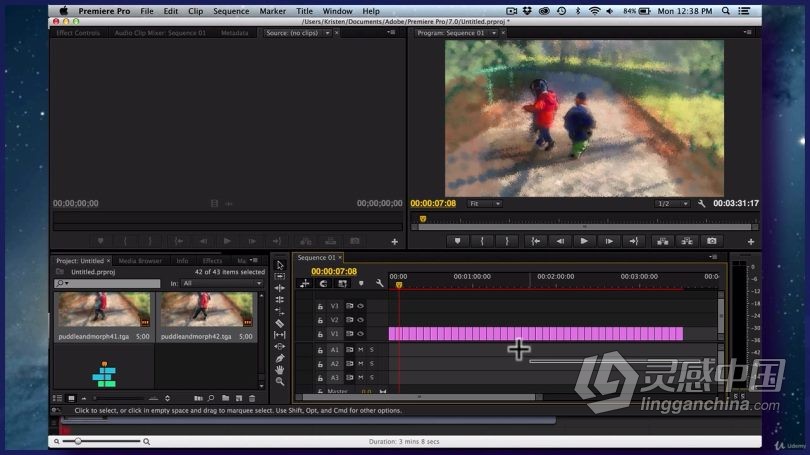Select the Razor tool
The width and height of the screenshot is (810, 455).
(x=279, y=323)
